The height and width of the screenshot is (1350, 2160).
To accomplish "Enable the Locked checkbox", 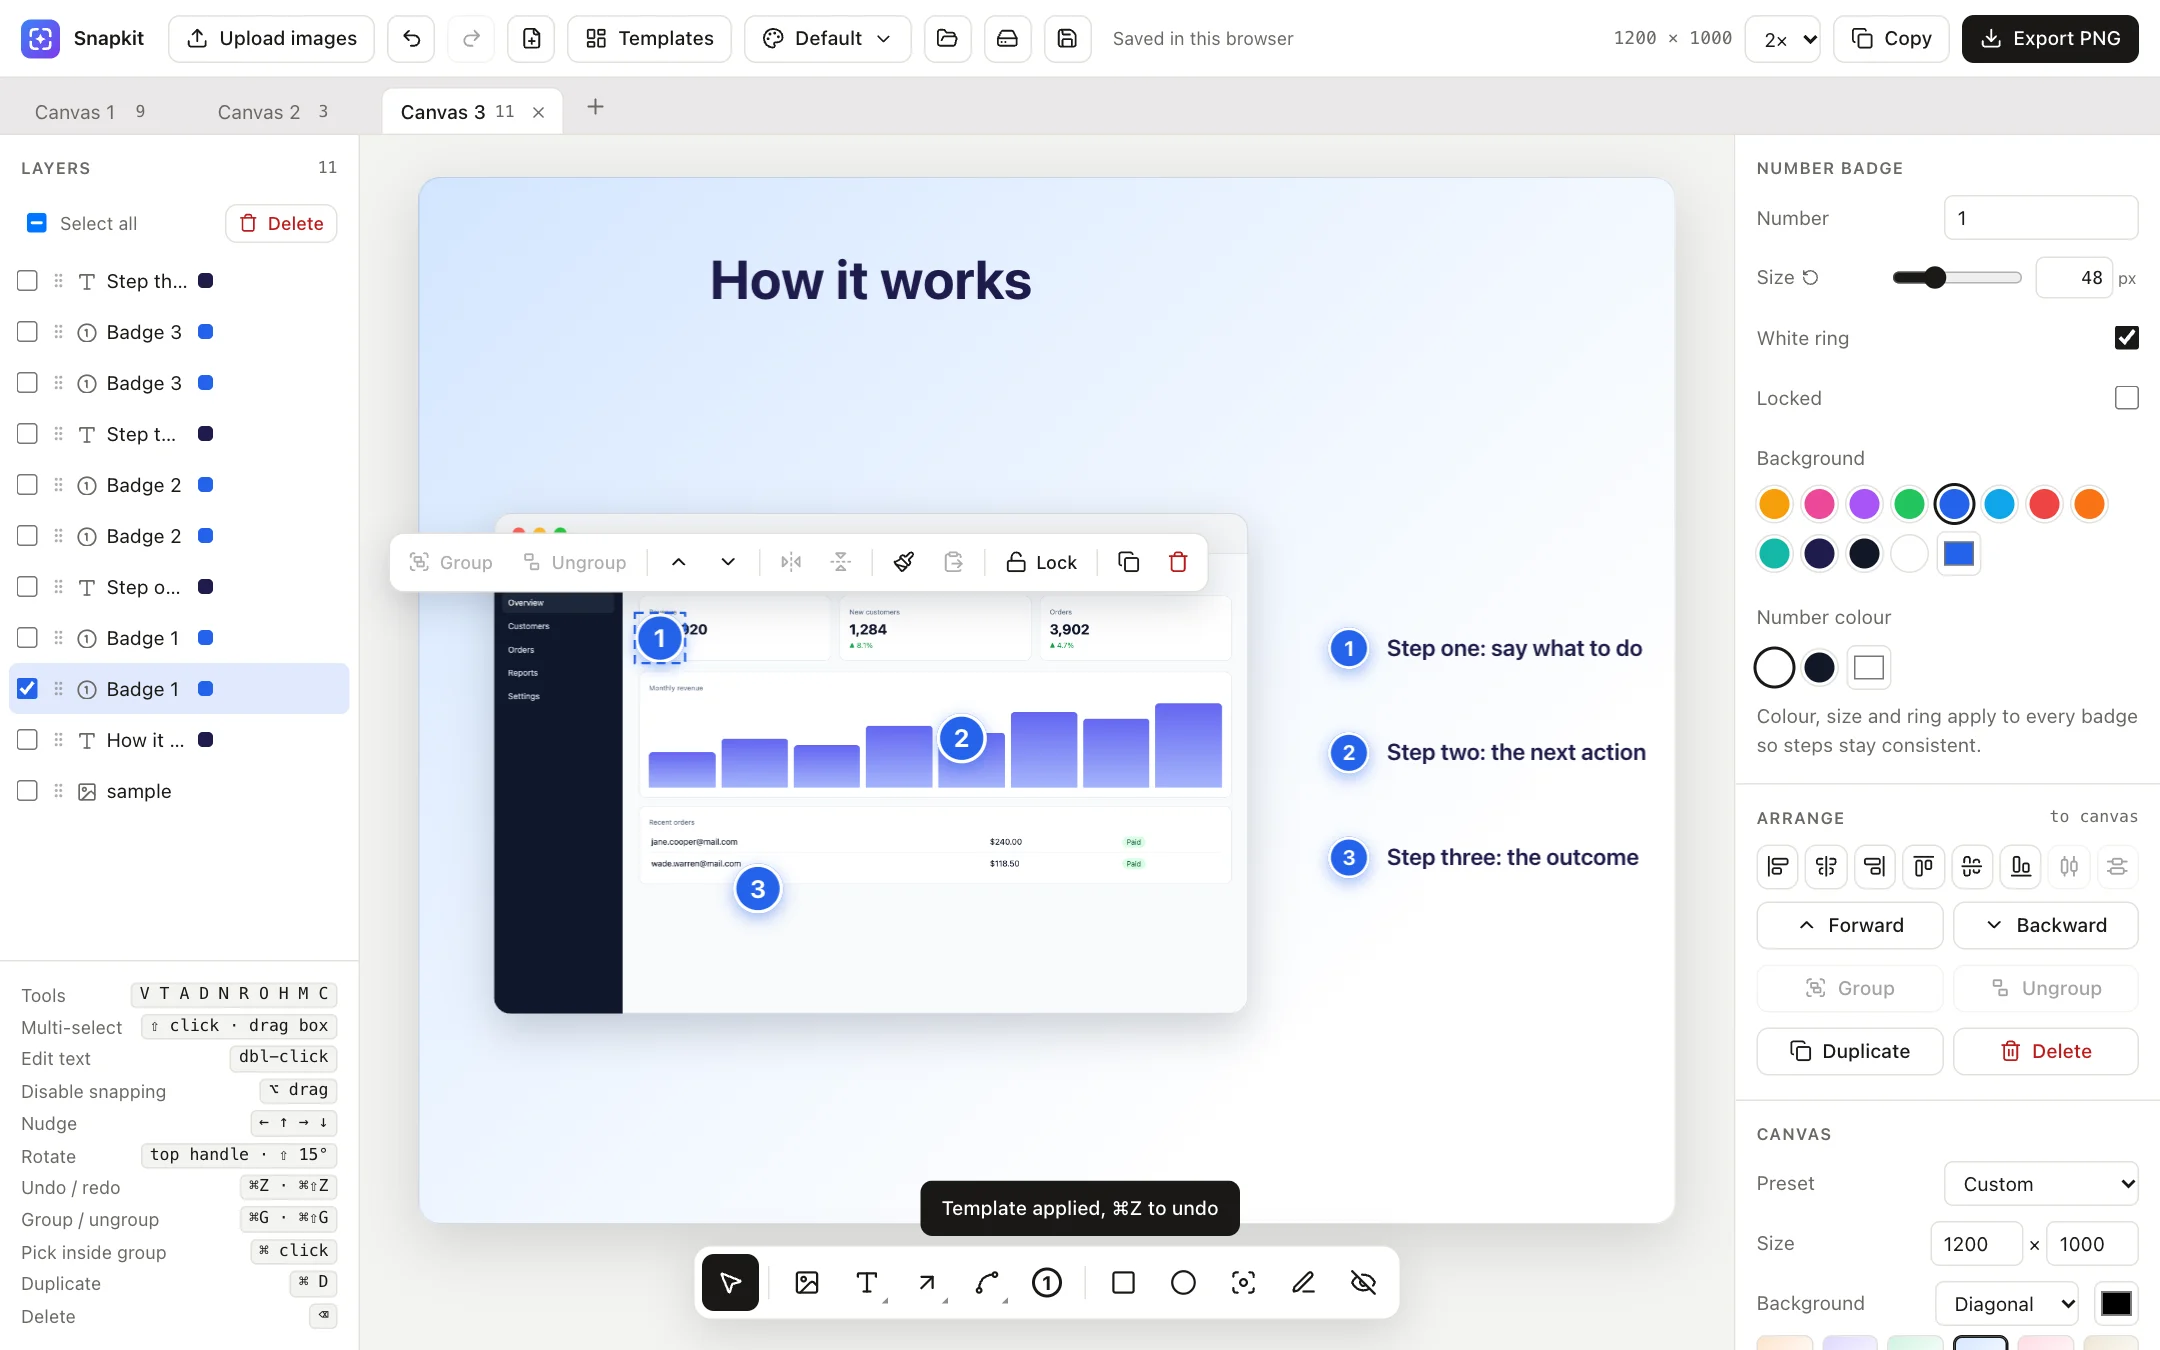I will 2126,398.
